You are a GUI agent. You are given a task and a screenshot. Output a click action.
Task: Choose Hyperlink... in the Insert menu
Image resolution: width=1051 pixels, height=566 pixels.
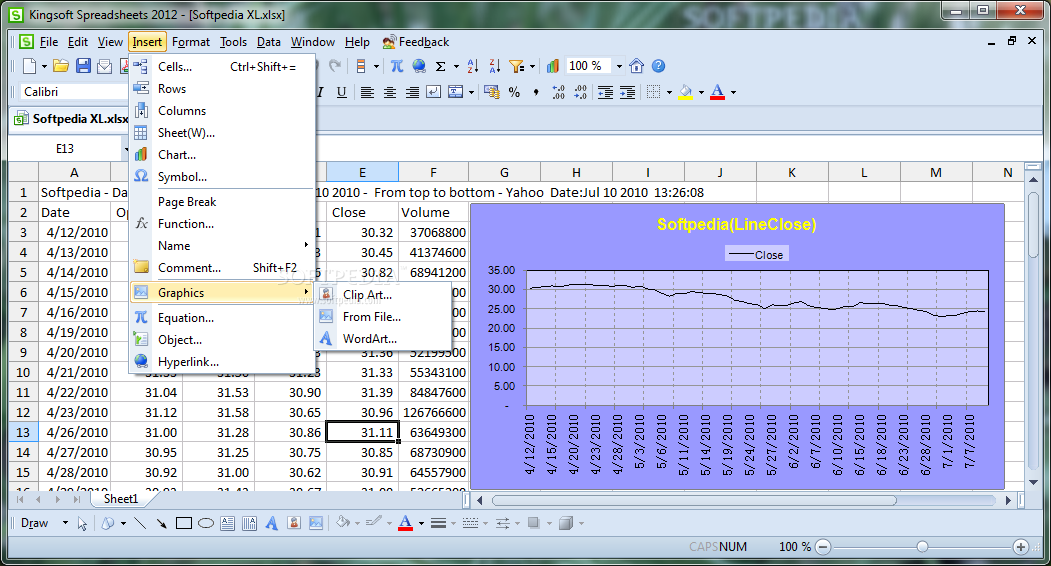click(x=222, y=361)
